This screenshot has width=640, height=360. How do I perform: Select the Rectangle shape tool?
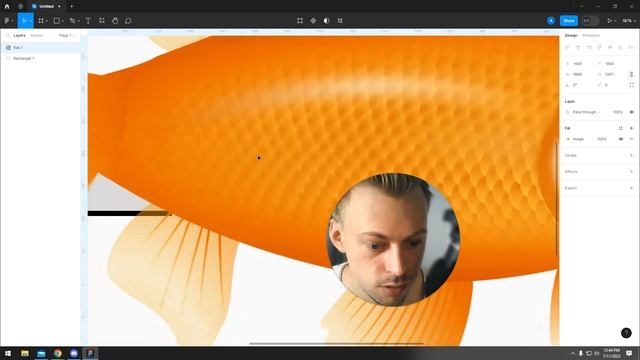[57, 20]
